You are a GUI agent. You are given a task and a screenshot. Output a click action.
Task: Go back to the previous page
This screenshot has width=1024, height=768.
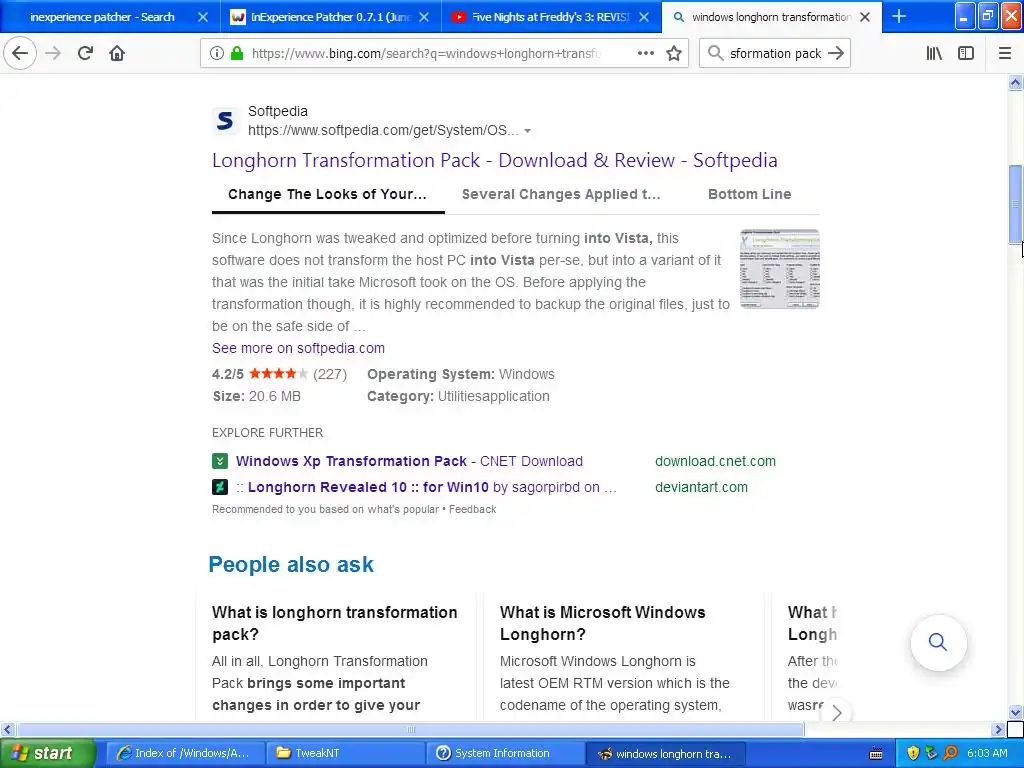[20, 53]
